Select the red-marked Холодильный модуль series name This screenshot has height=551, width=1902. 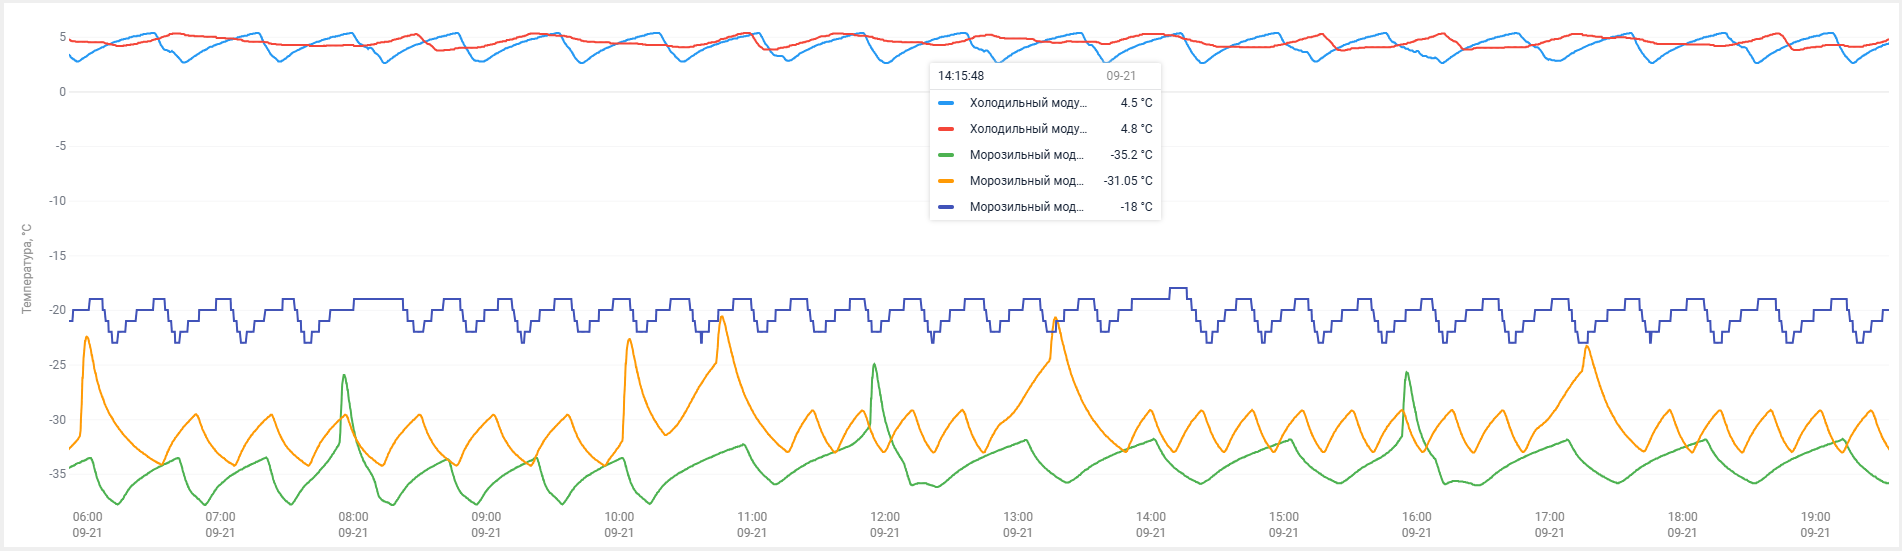coord(1027,129)
